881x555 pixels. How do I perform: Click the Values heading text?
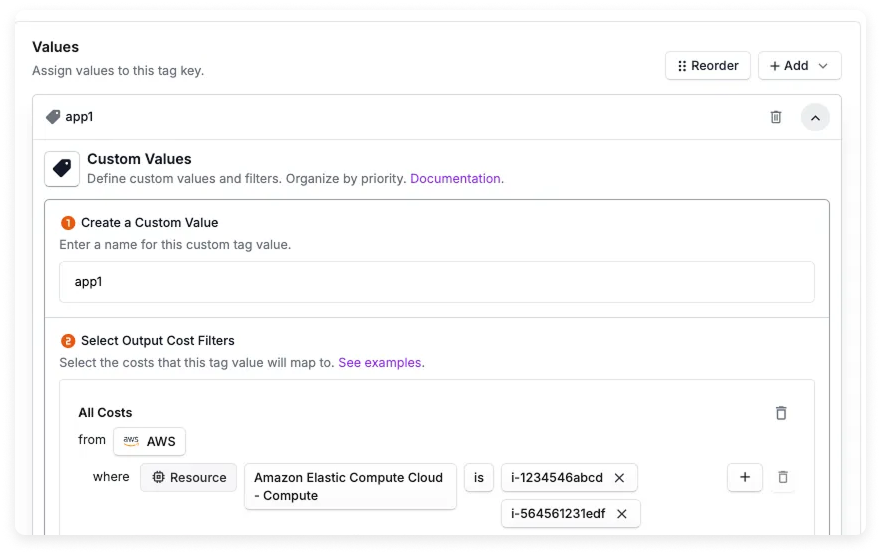(56, 47)
